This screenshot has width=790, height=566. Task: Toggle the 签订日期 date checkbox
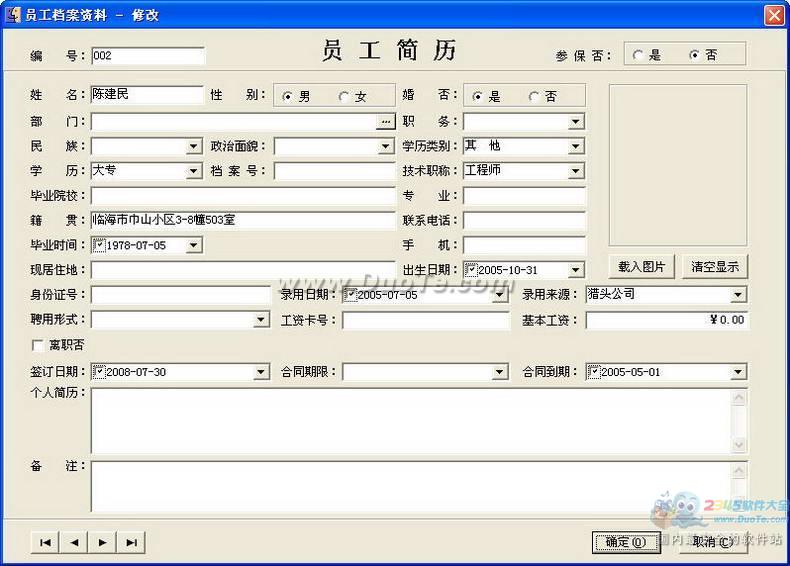click(99, 372)
